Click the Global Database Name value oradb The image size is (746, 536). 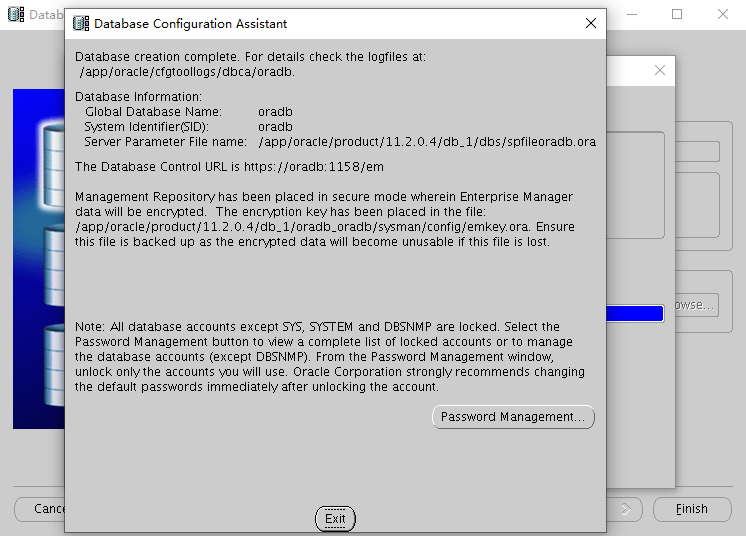click(x=275, y=112)
